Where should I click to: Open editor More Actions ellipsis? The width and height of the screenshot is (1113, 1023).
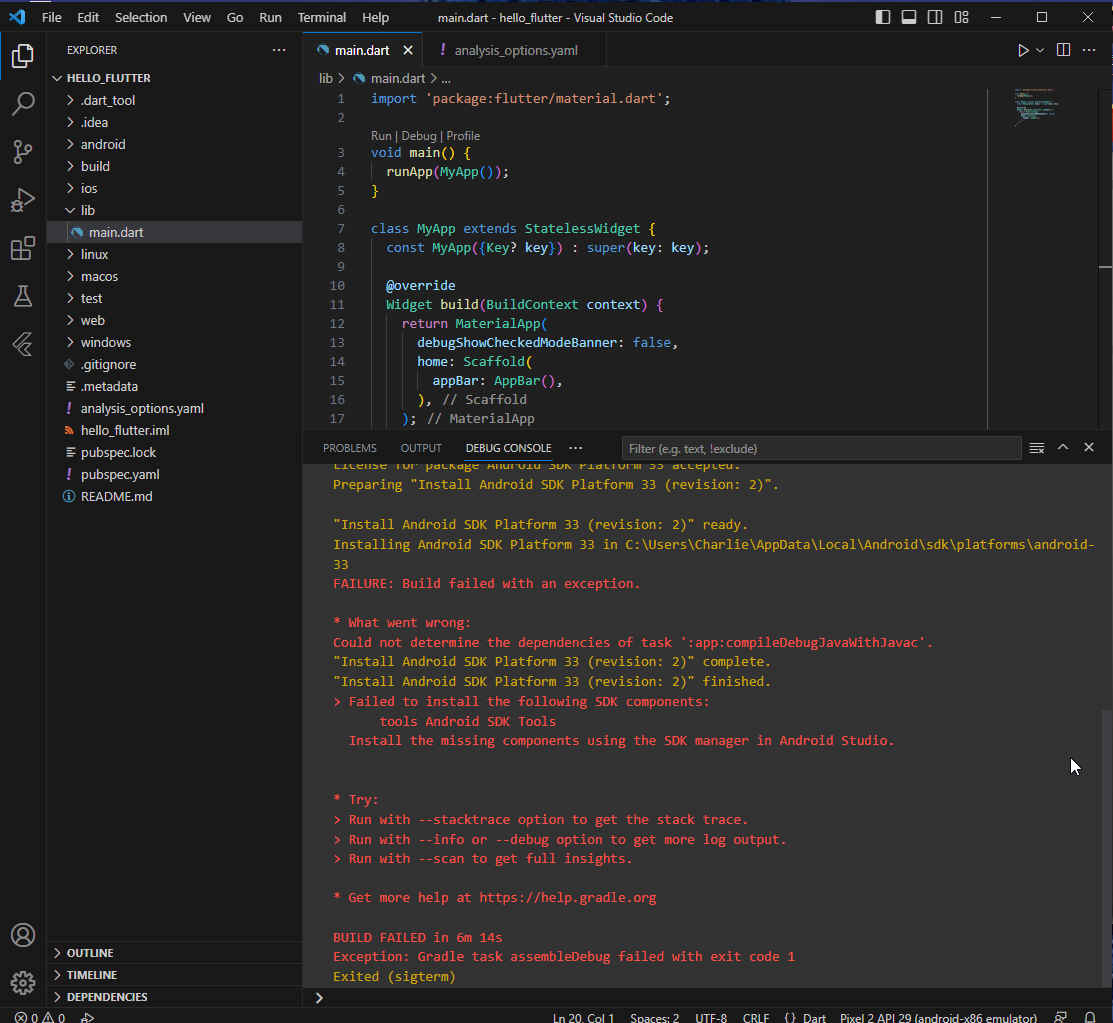pos(1089,50)
